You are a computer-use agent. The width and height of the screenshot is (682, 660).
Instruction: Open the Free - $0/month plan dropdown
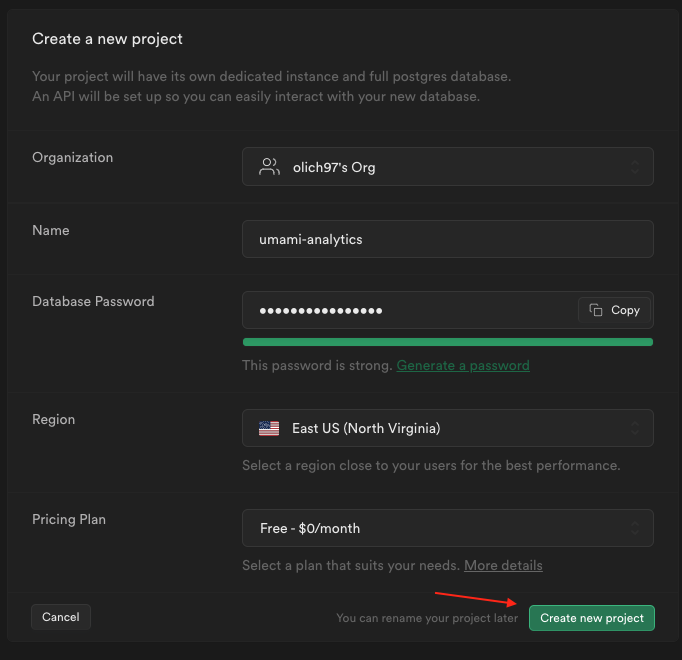click(447, 528)
